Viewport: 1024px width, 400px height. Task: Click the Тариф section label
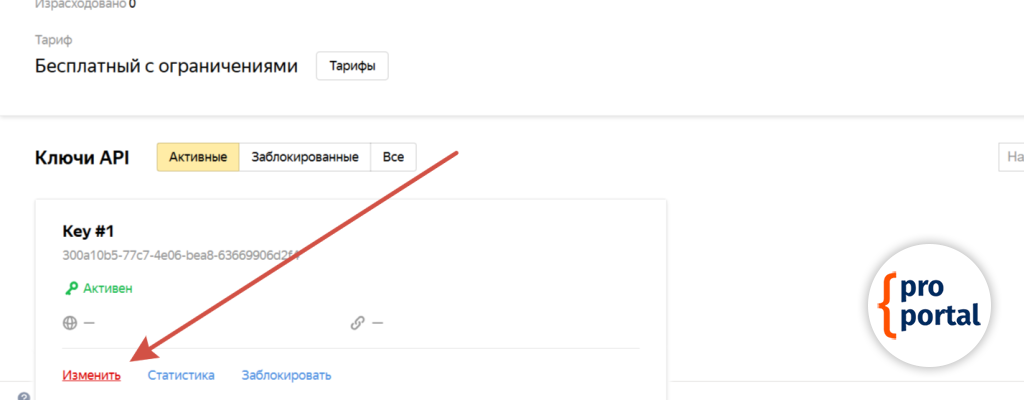coord(53,40)
